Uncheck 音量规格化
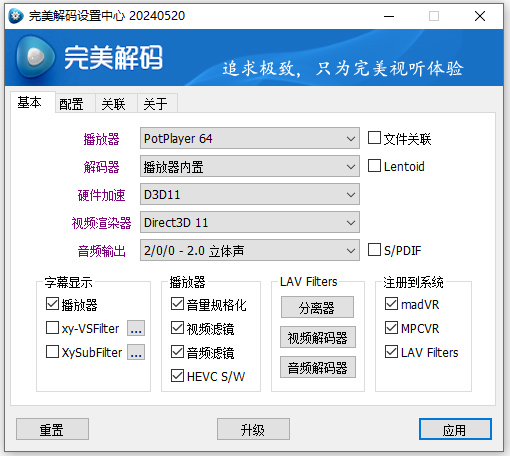510x456 pixels. coord(177,304)
